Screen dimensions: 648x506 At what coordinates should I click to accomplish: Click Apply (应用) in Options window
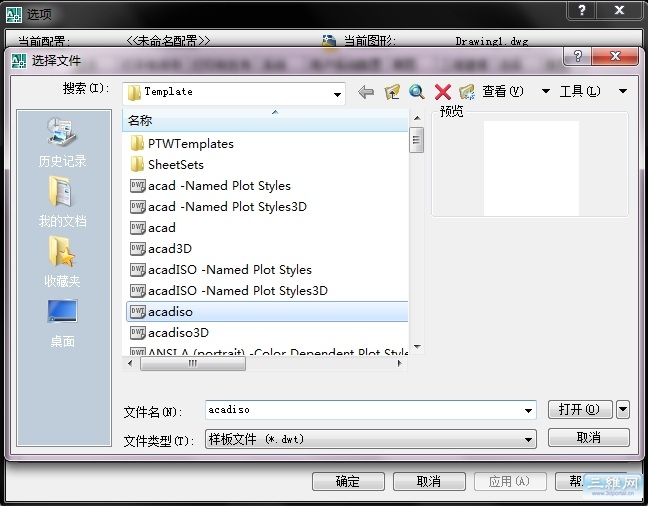(x=510, y=481)
